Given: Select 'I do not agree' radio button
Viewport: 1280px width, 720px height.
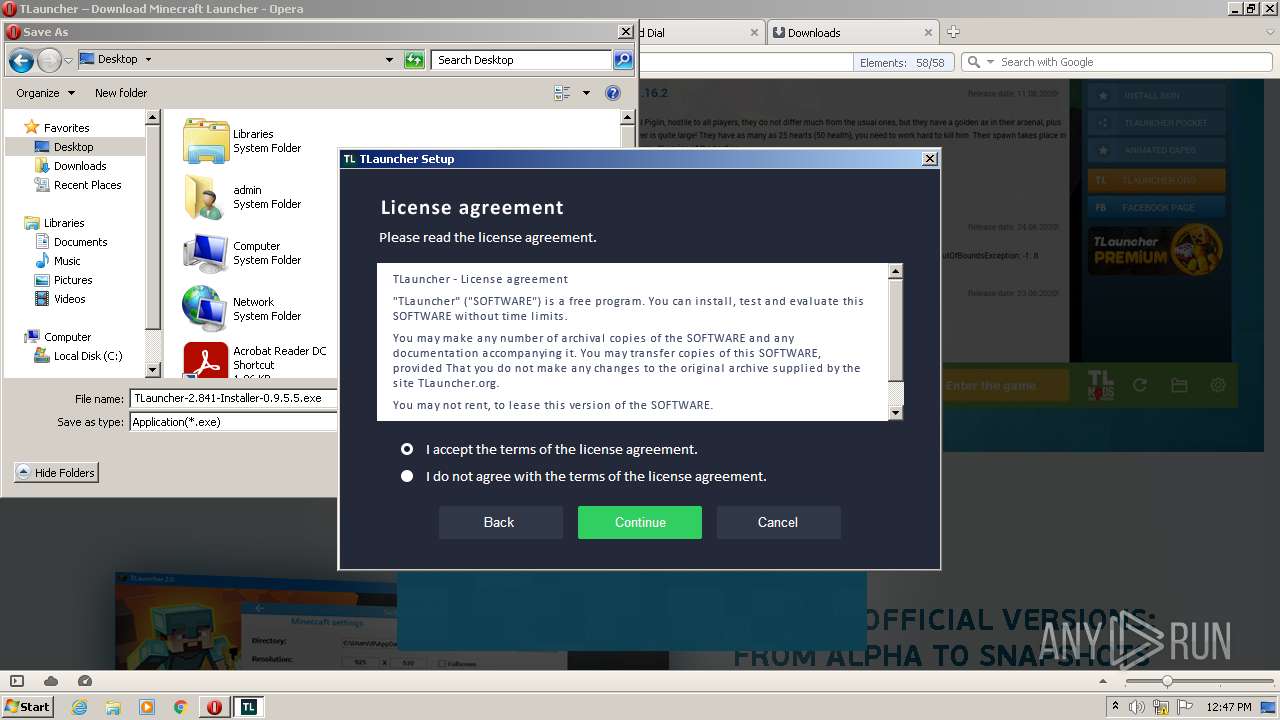Looking at the screenshot, I should (407, 476).
